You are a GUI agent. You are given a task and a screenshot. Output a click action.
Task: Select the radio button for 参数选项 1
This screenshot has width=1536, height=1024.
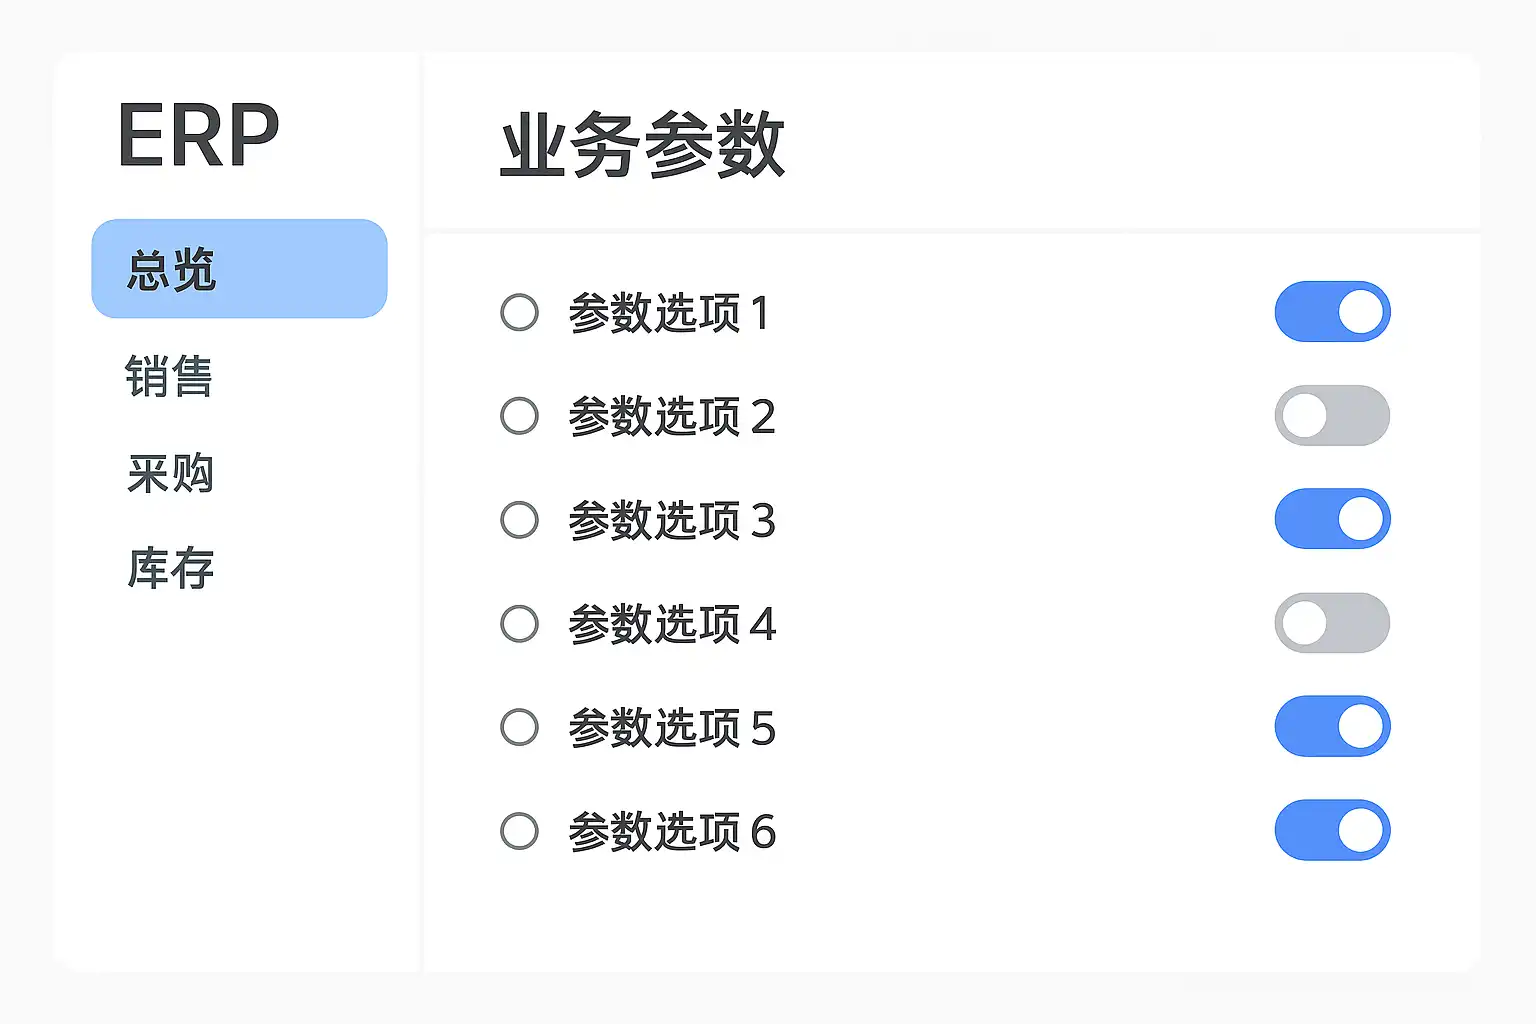(519, 313)
